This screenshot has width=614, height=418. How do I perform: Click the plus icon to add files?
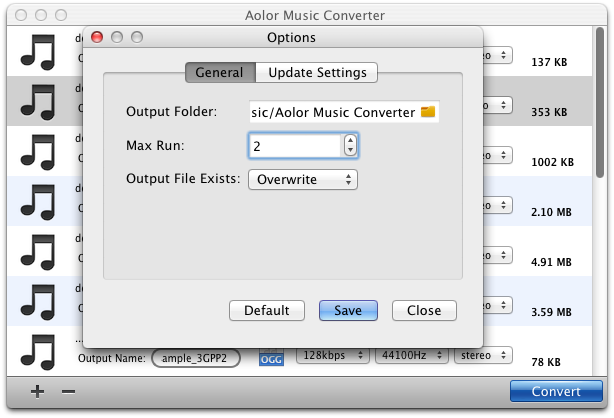(x=37, y=391)
